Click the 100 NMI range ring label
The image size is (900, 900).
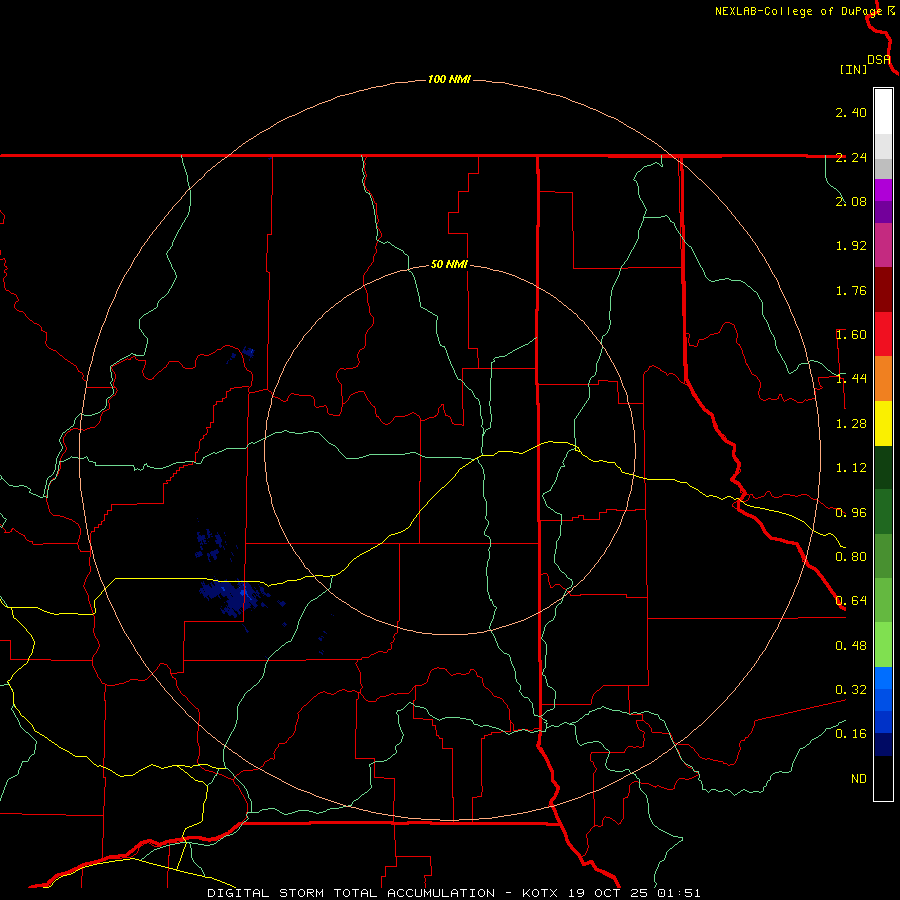click(x=449, y=79)
